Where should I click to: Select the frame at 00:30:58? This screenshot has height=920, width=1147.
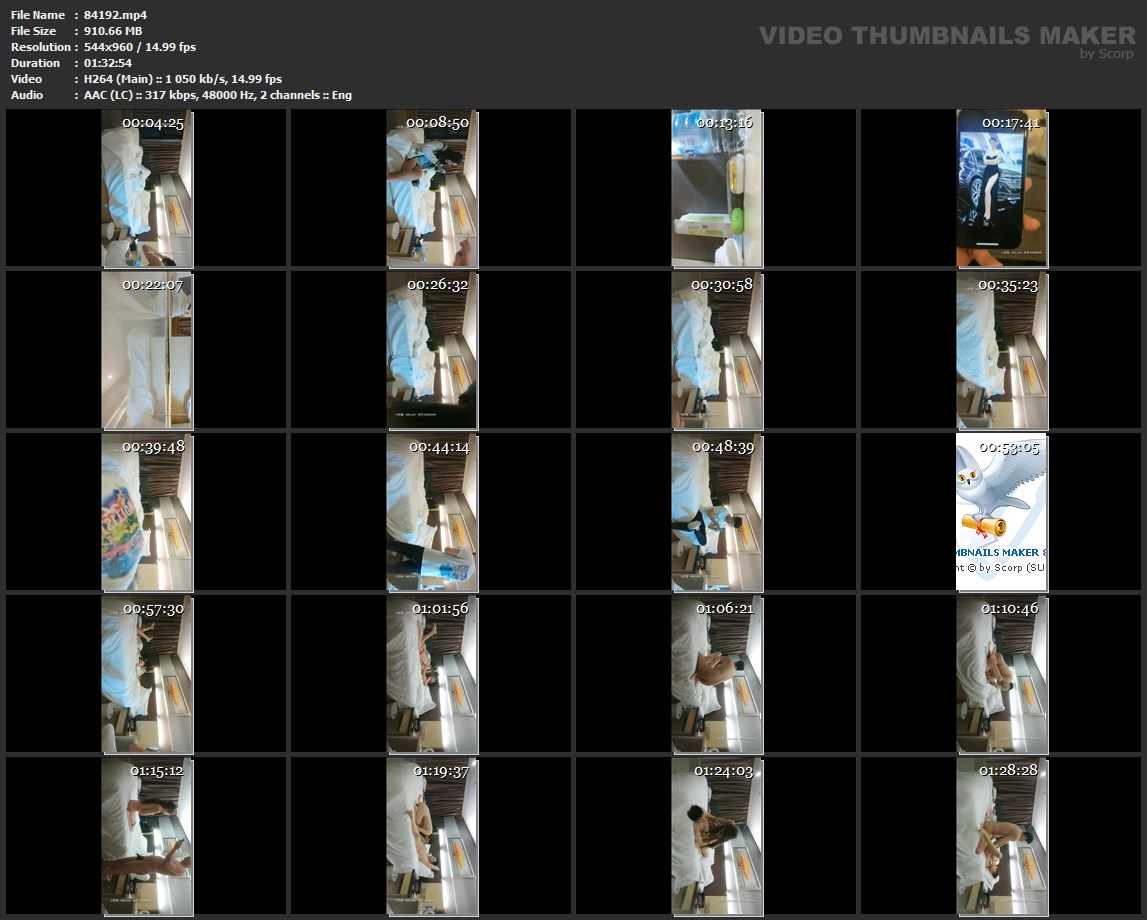click(x=716, y=351)
